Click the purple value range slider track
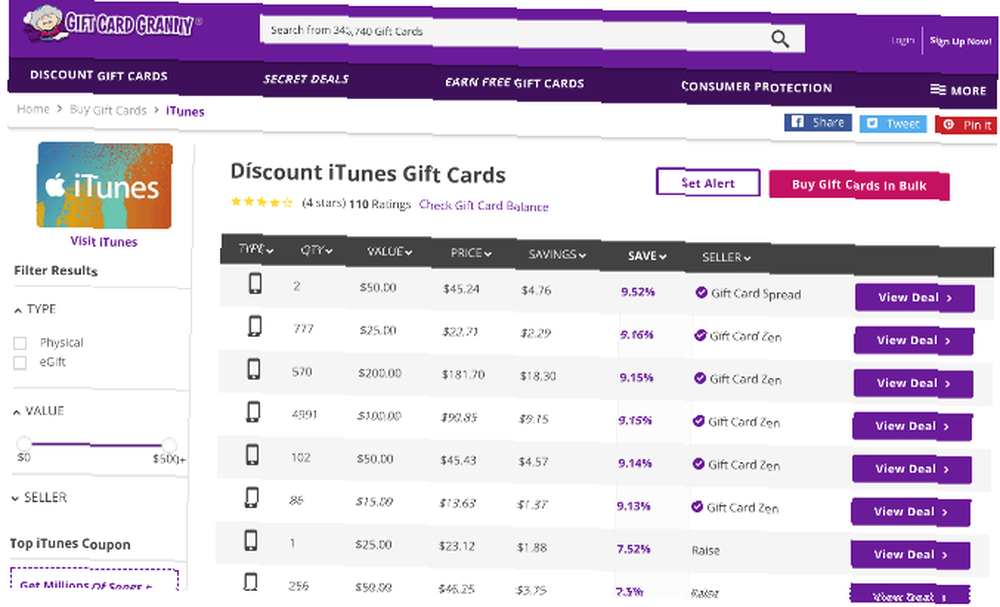Screen dimensions: 1000x607 [96, 444]
